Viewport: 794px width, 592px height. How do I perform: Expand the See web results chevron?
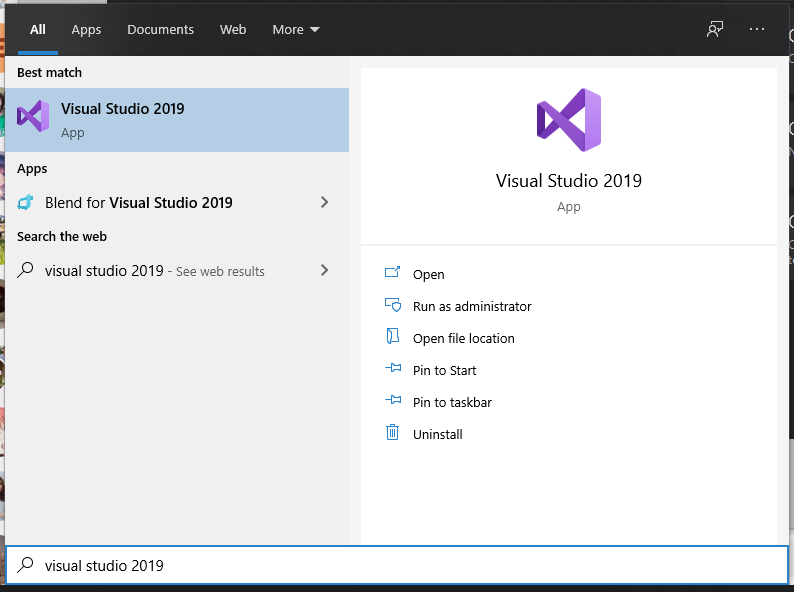[325, 270]
